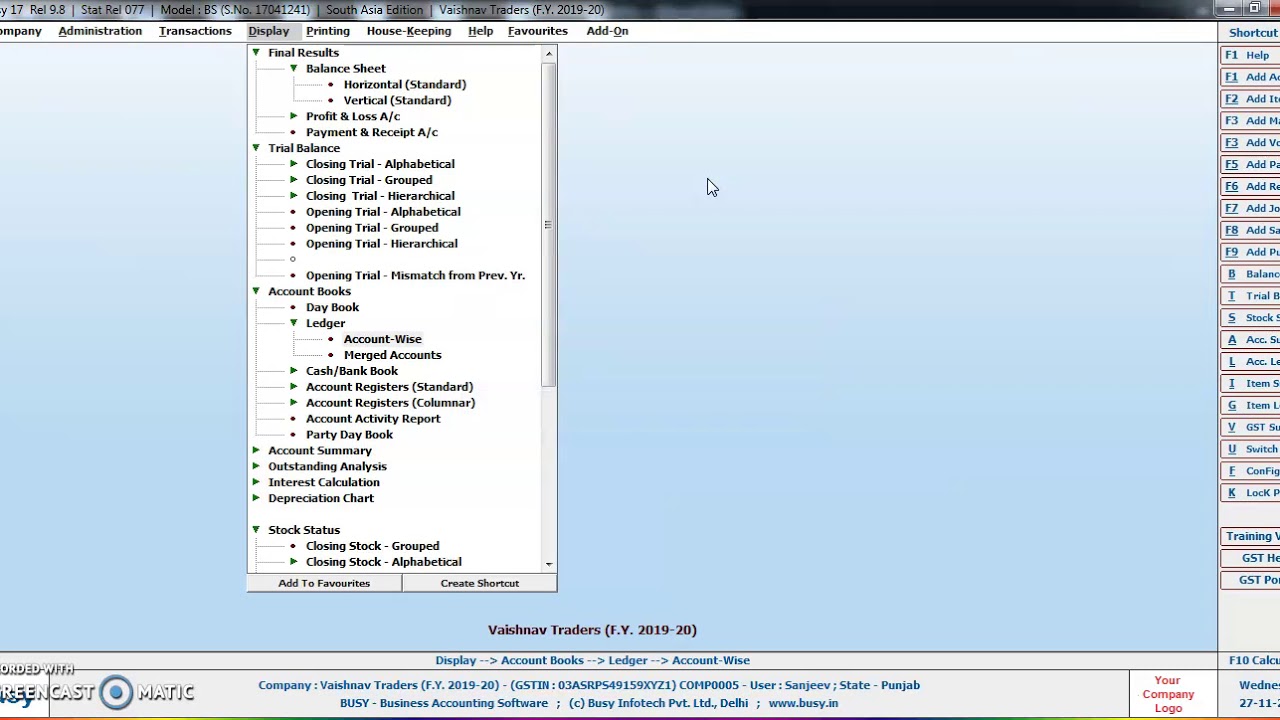Click the F8 Add Sales shortcut
This screenshot has width=1280, height=720.
(x=1250, y=231)
